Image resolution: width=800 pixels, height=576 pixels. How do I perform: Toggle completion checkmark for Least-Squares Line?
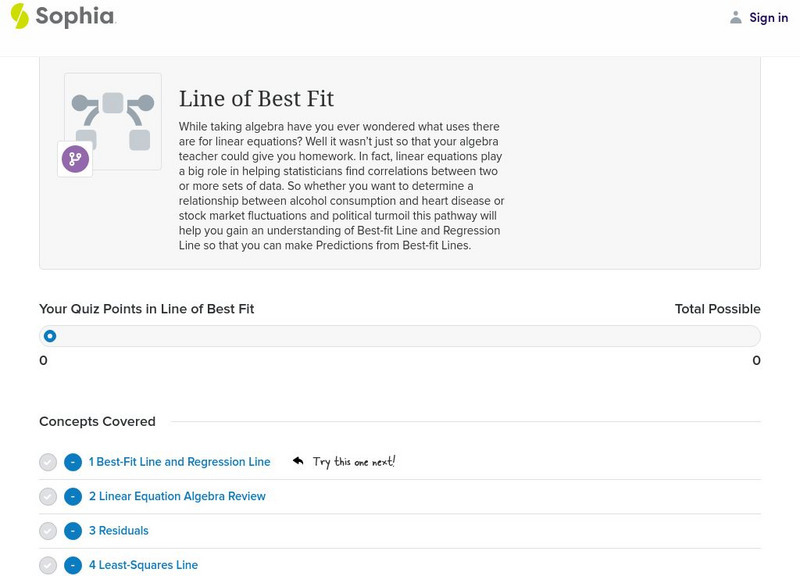click(48, 565)
